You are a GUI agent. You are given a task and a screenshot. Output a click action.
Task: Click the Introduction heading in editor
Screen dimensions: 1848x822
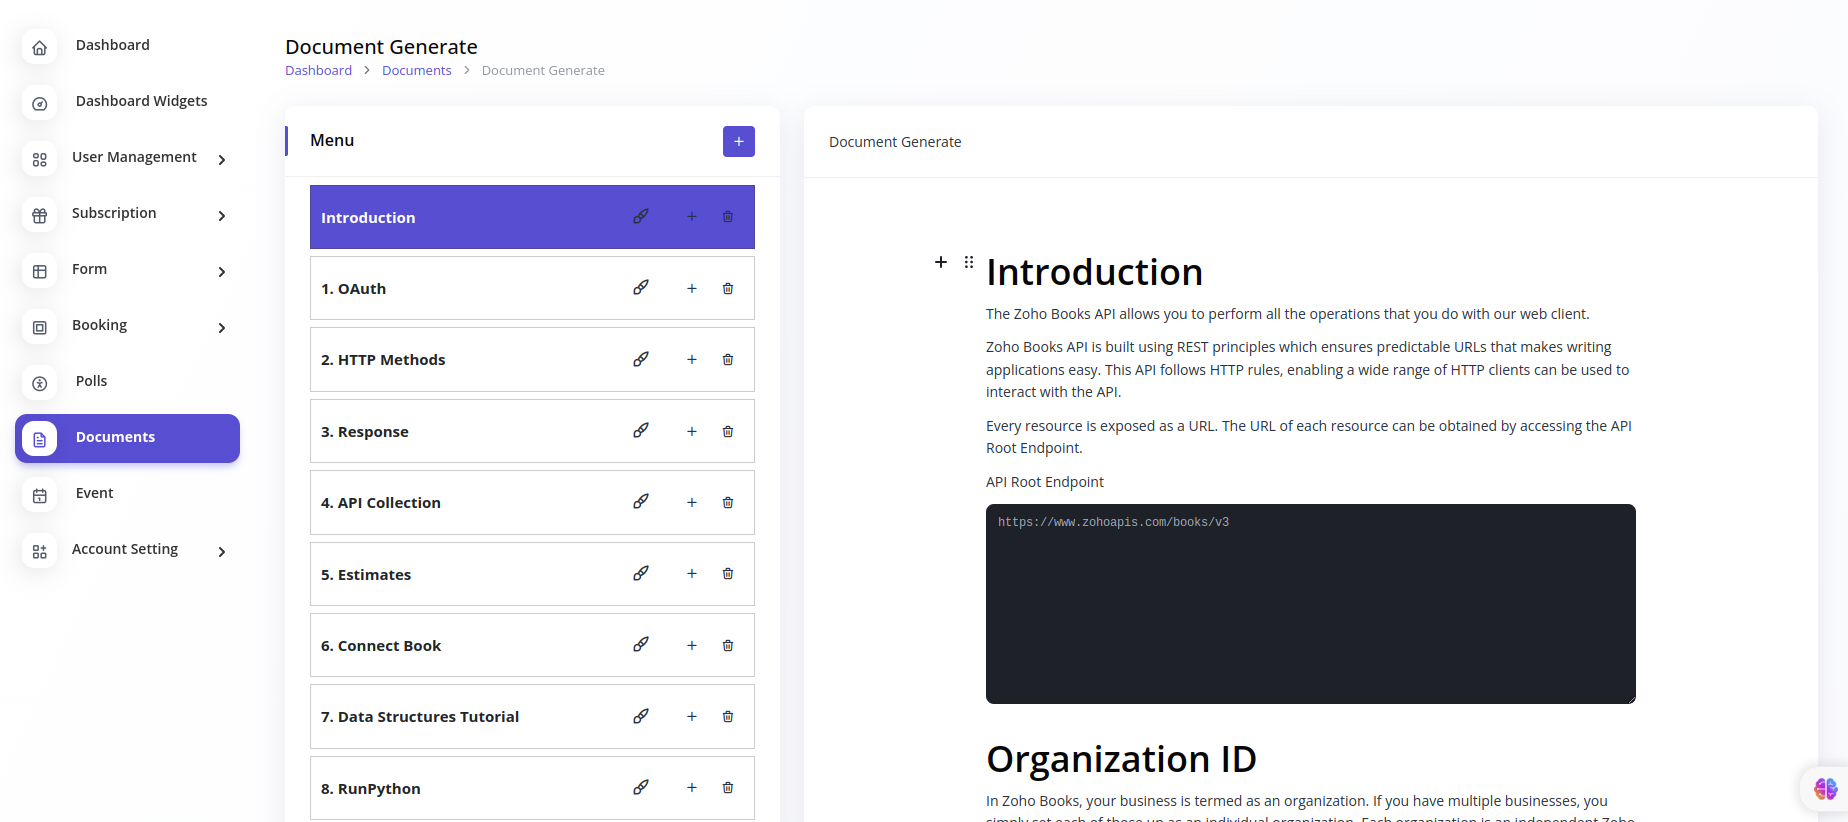click(1094, 272)
